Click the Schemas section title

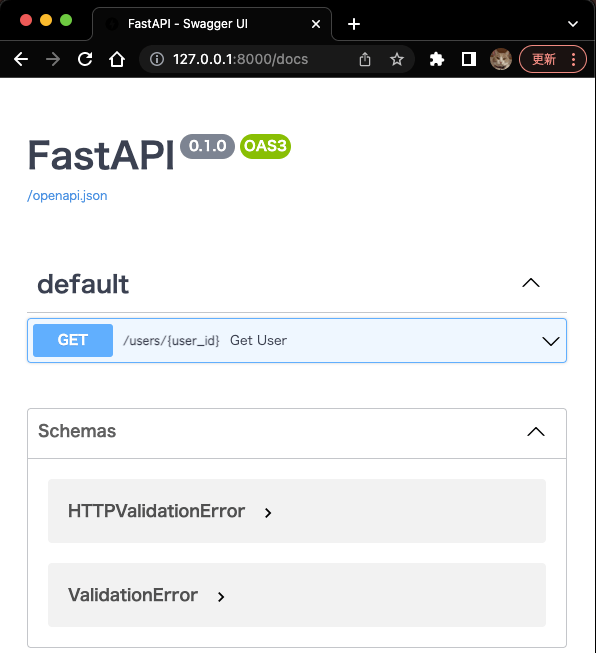point(77,431)
